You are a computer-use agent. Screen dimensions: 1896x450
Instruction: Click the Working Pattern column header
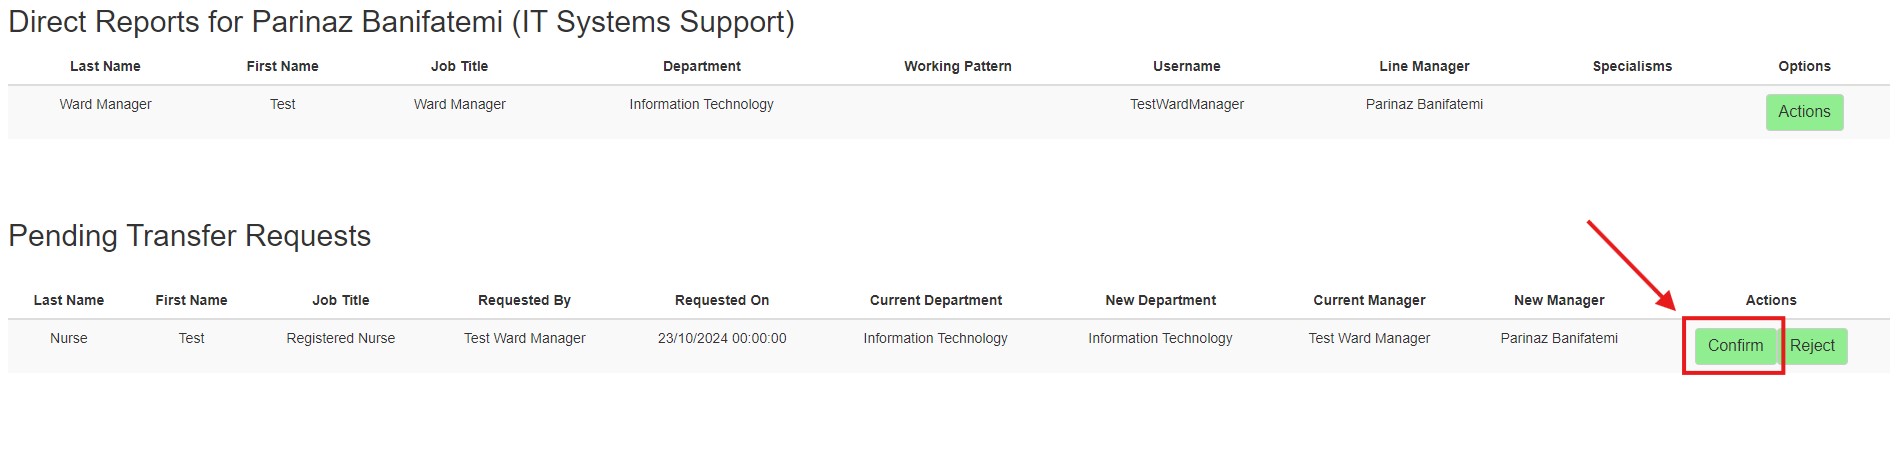pyautogui.click(x=958, y=66)
